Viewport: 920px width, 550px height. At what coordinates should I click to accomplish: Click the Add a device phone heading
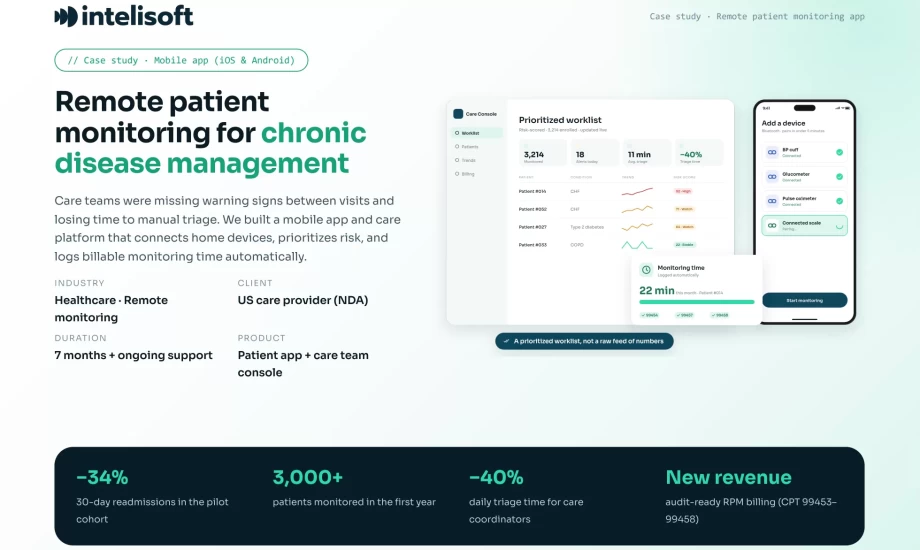click(x=783, y=123)
